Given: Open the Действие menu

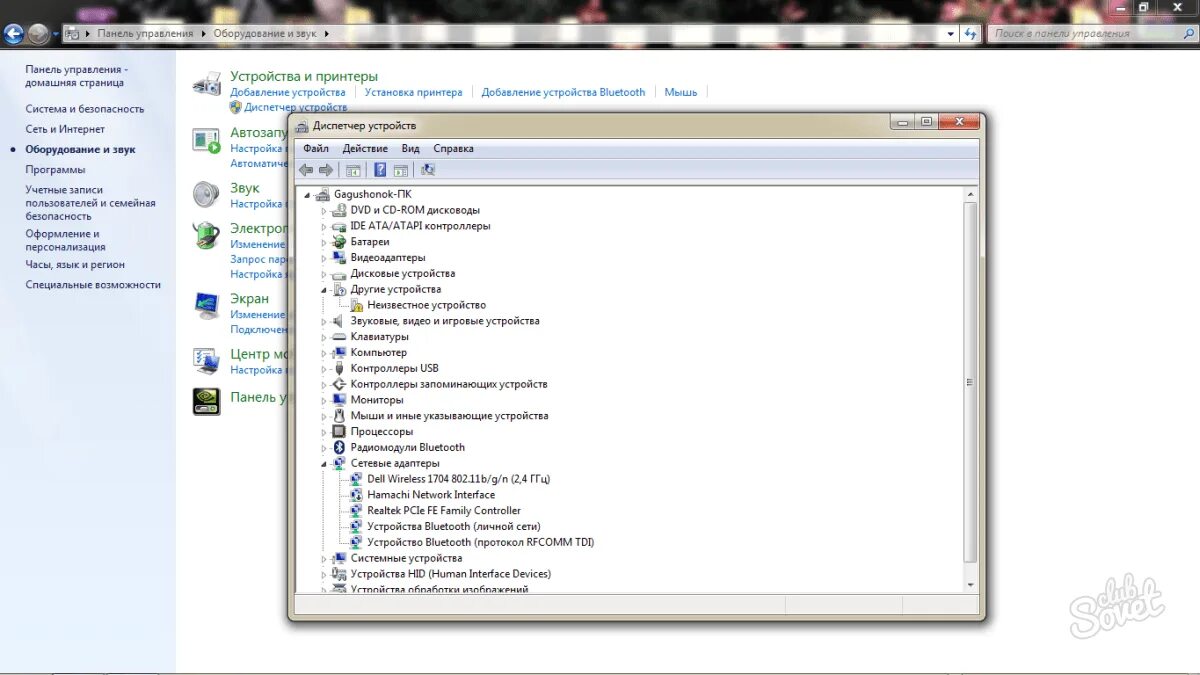Looking at the screenshot, I should [x=365, y=148].
